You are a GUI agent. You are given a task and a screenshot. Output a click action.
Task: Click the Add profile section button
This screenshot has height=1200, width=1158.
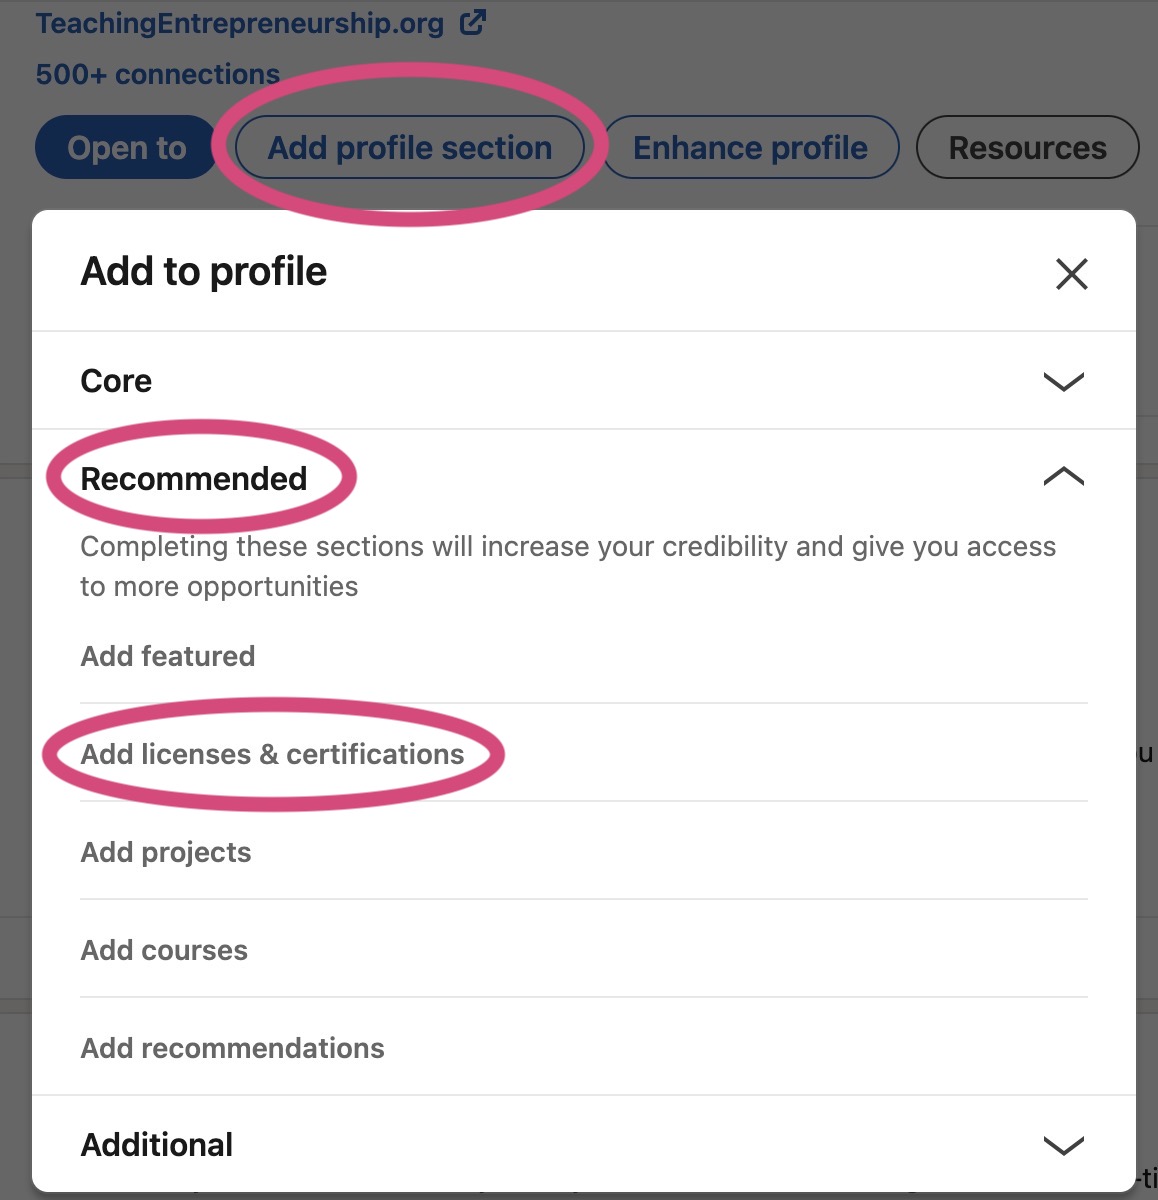pos(410,148)
